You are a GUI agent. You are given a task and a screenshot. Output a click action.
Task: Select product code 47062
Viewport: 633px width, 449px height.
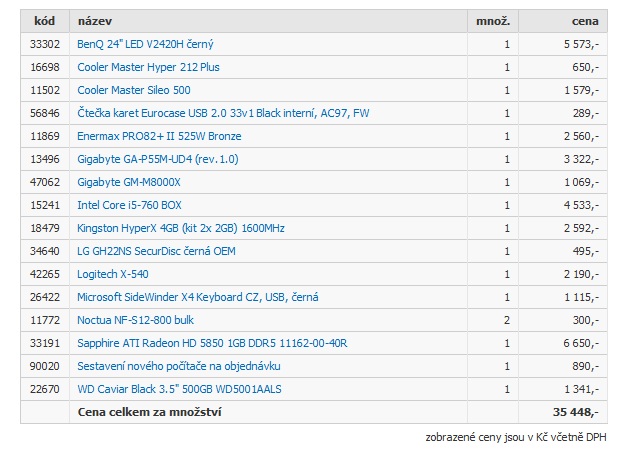45,182
